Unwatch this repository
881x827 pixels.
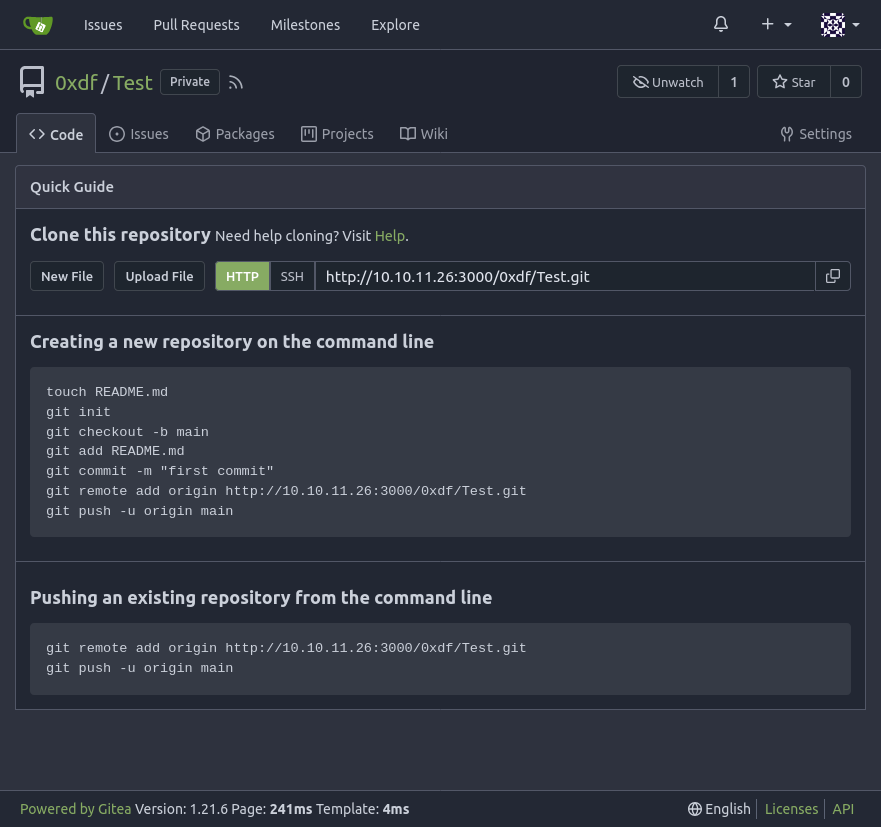pos(668,82)
